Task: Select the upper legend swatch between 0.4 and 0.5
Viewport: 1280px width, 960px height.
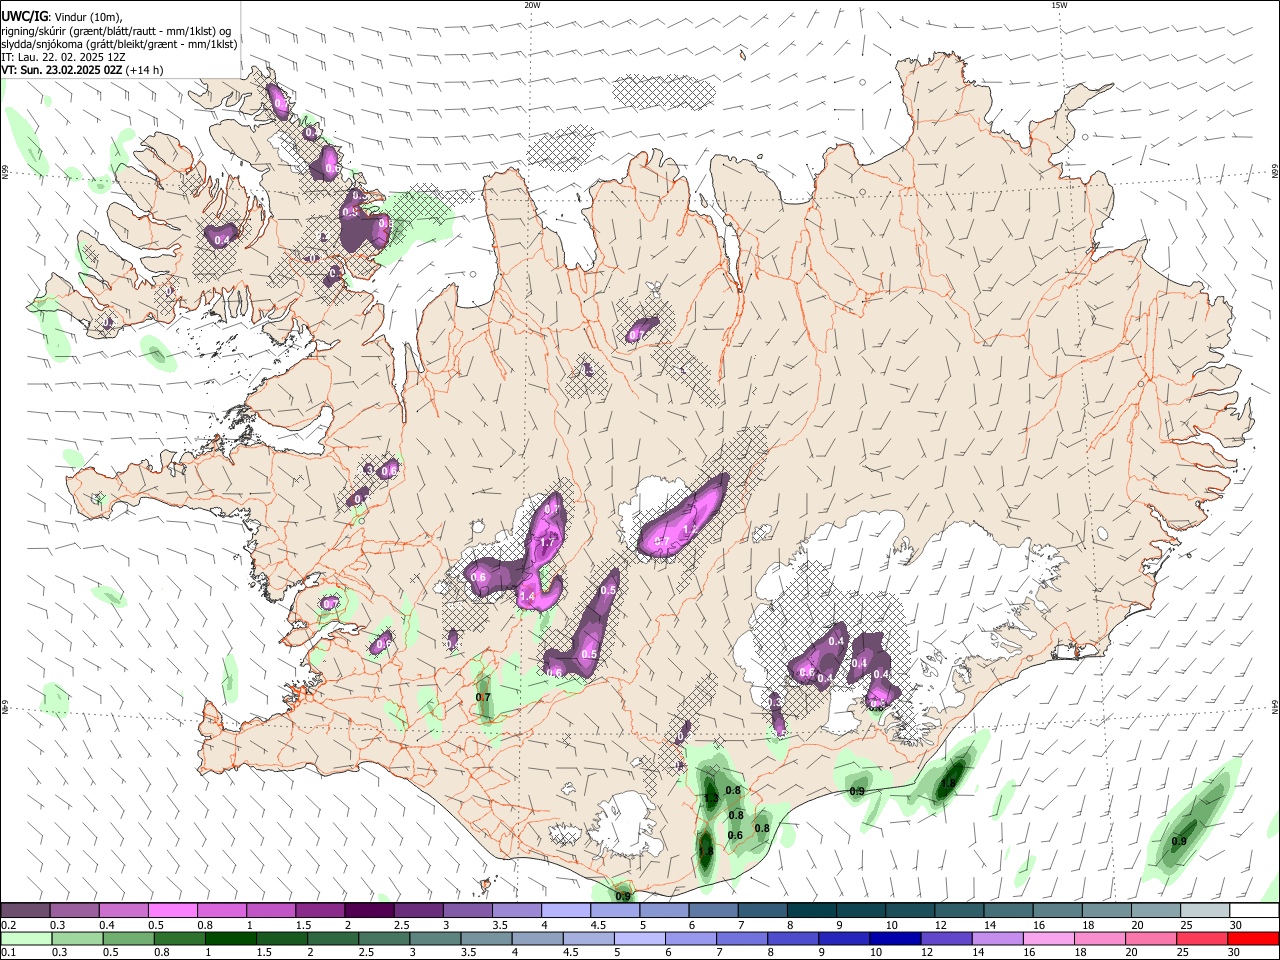Action: (124, 911)
